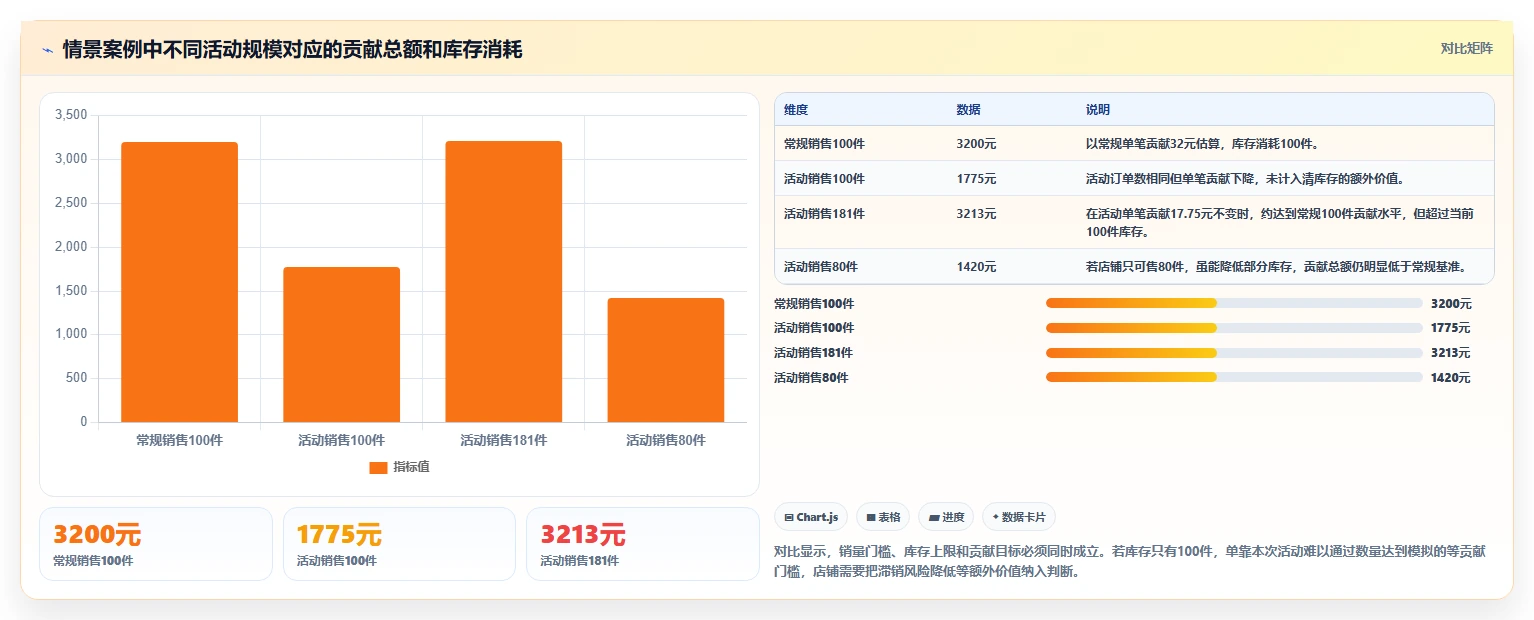Click the icon in the 进度 chip

pos(934,518)
